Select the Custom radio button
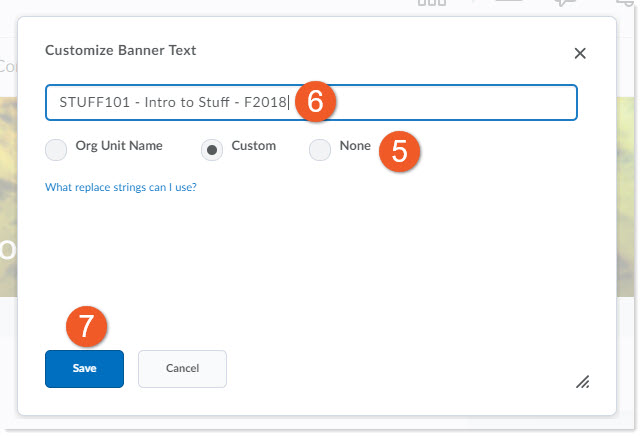 point(213,150)
